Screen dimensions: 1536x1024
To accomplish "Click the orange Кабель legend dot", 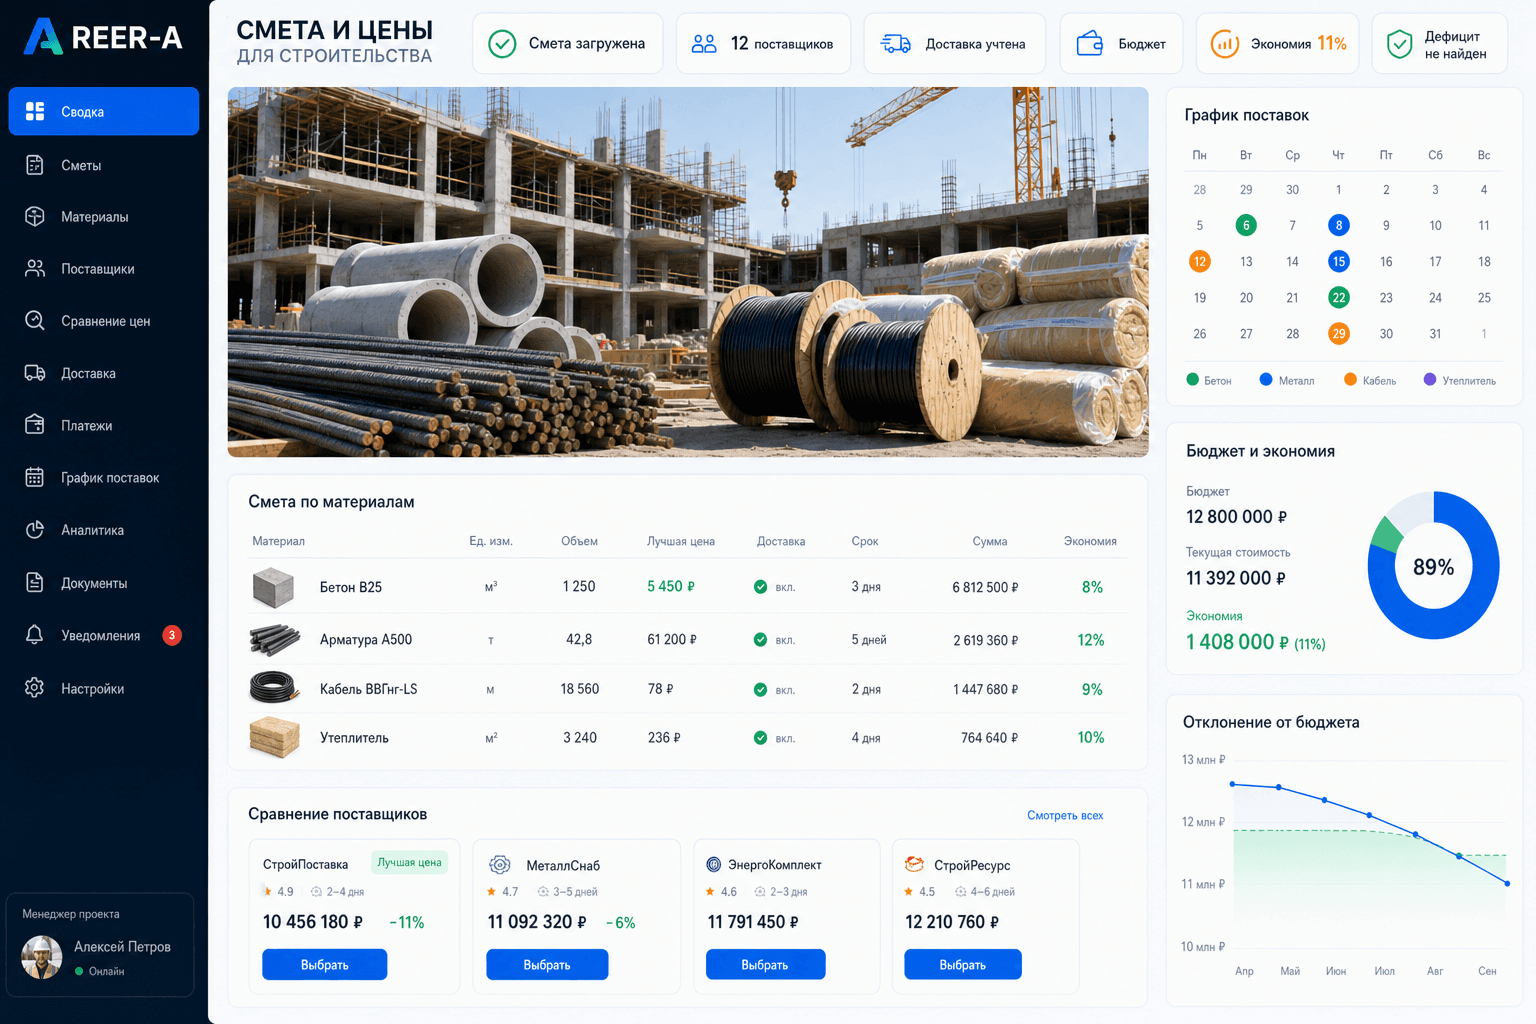I will point(1350,380).
